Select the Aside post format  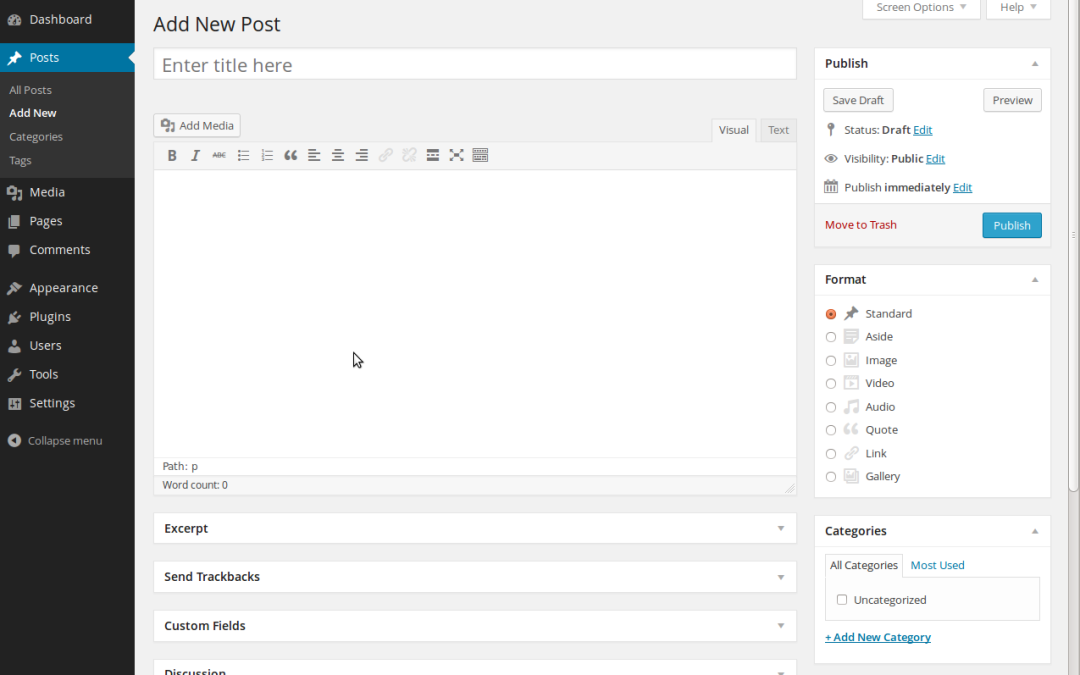click(x=831, y=337)
